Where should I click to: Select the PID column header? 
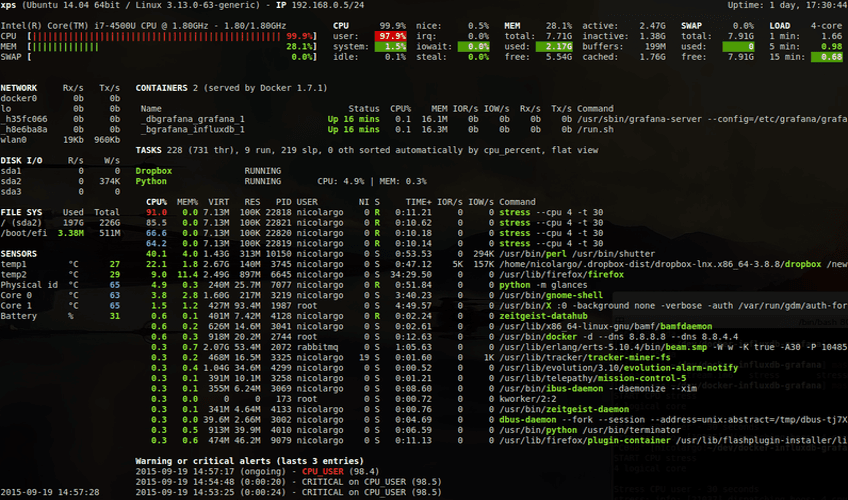click(283, 202)
